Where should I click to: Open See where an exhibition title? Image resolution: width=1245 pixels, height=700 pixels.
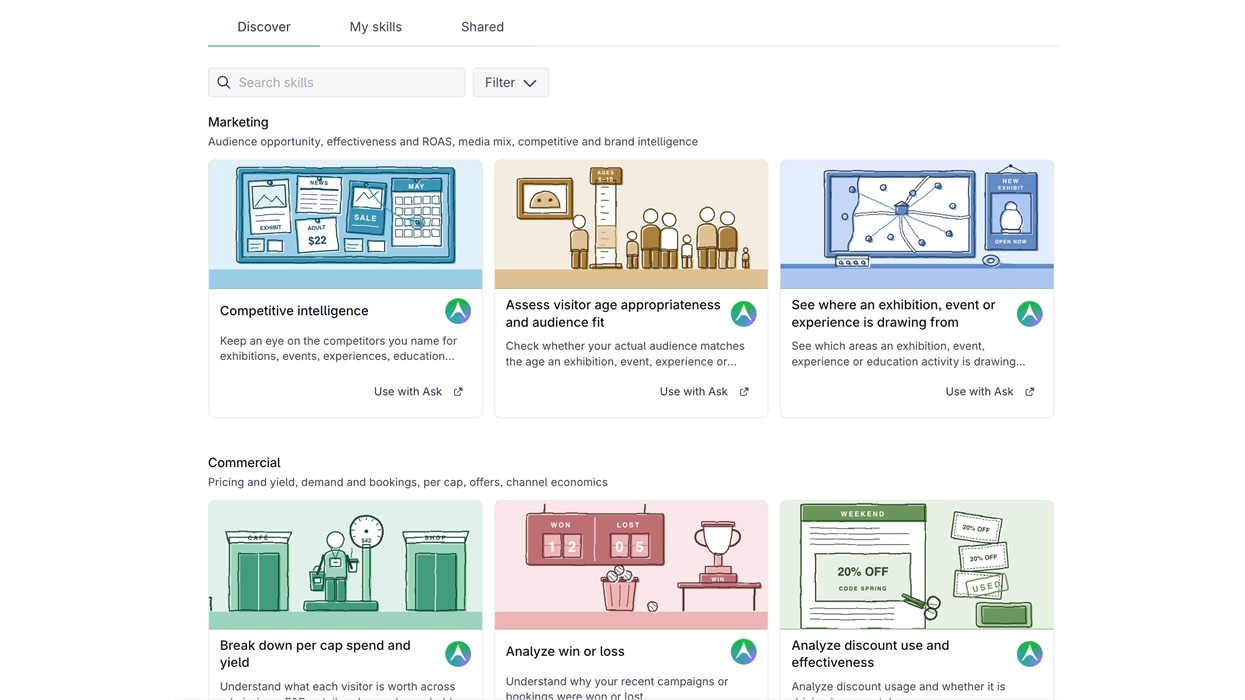[x=893, y=313]
